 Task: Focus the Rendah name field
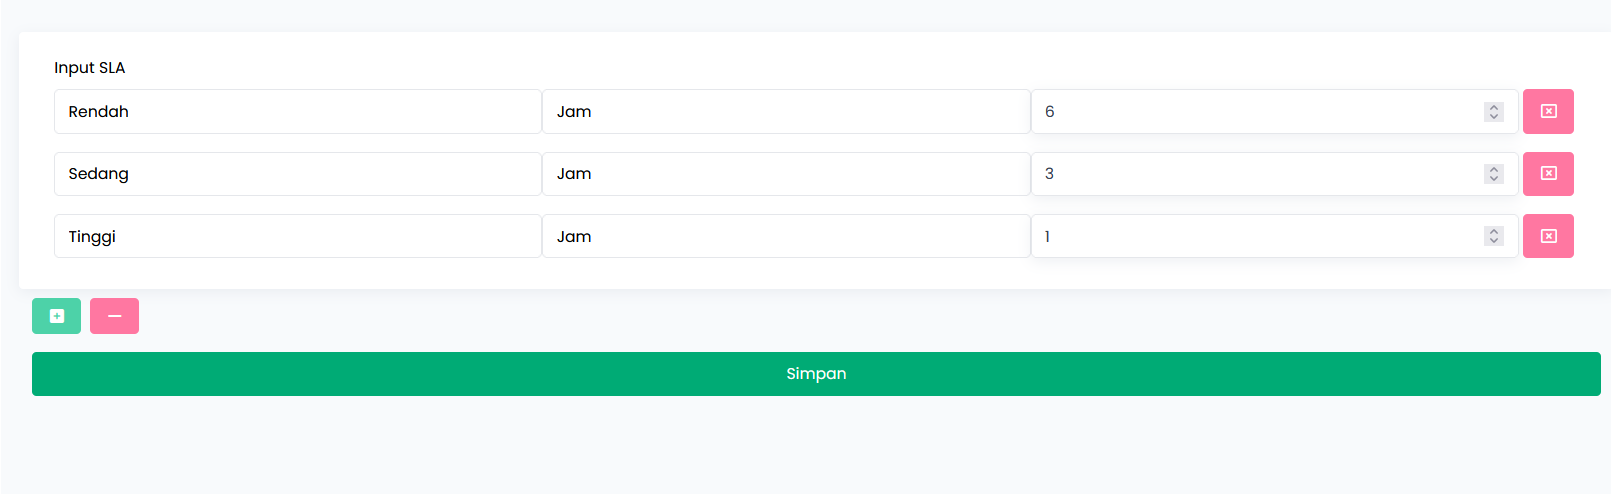click(297, 111)
